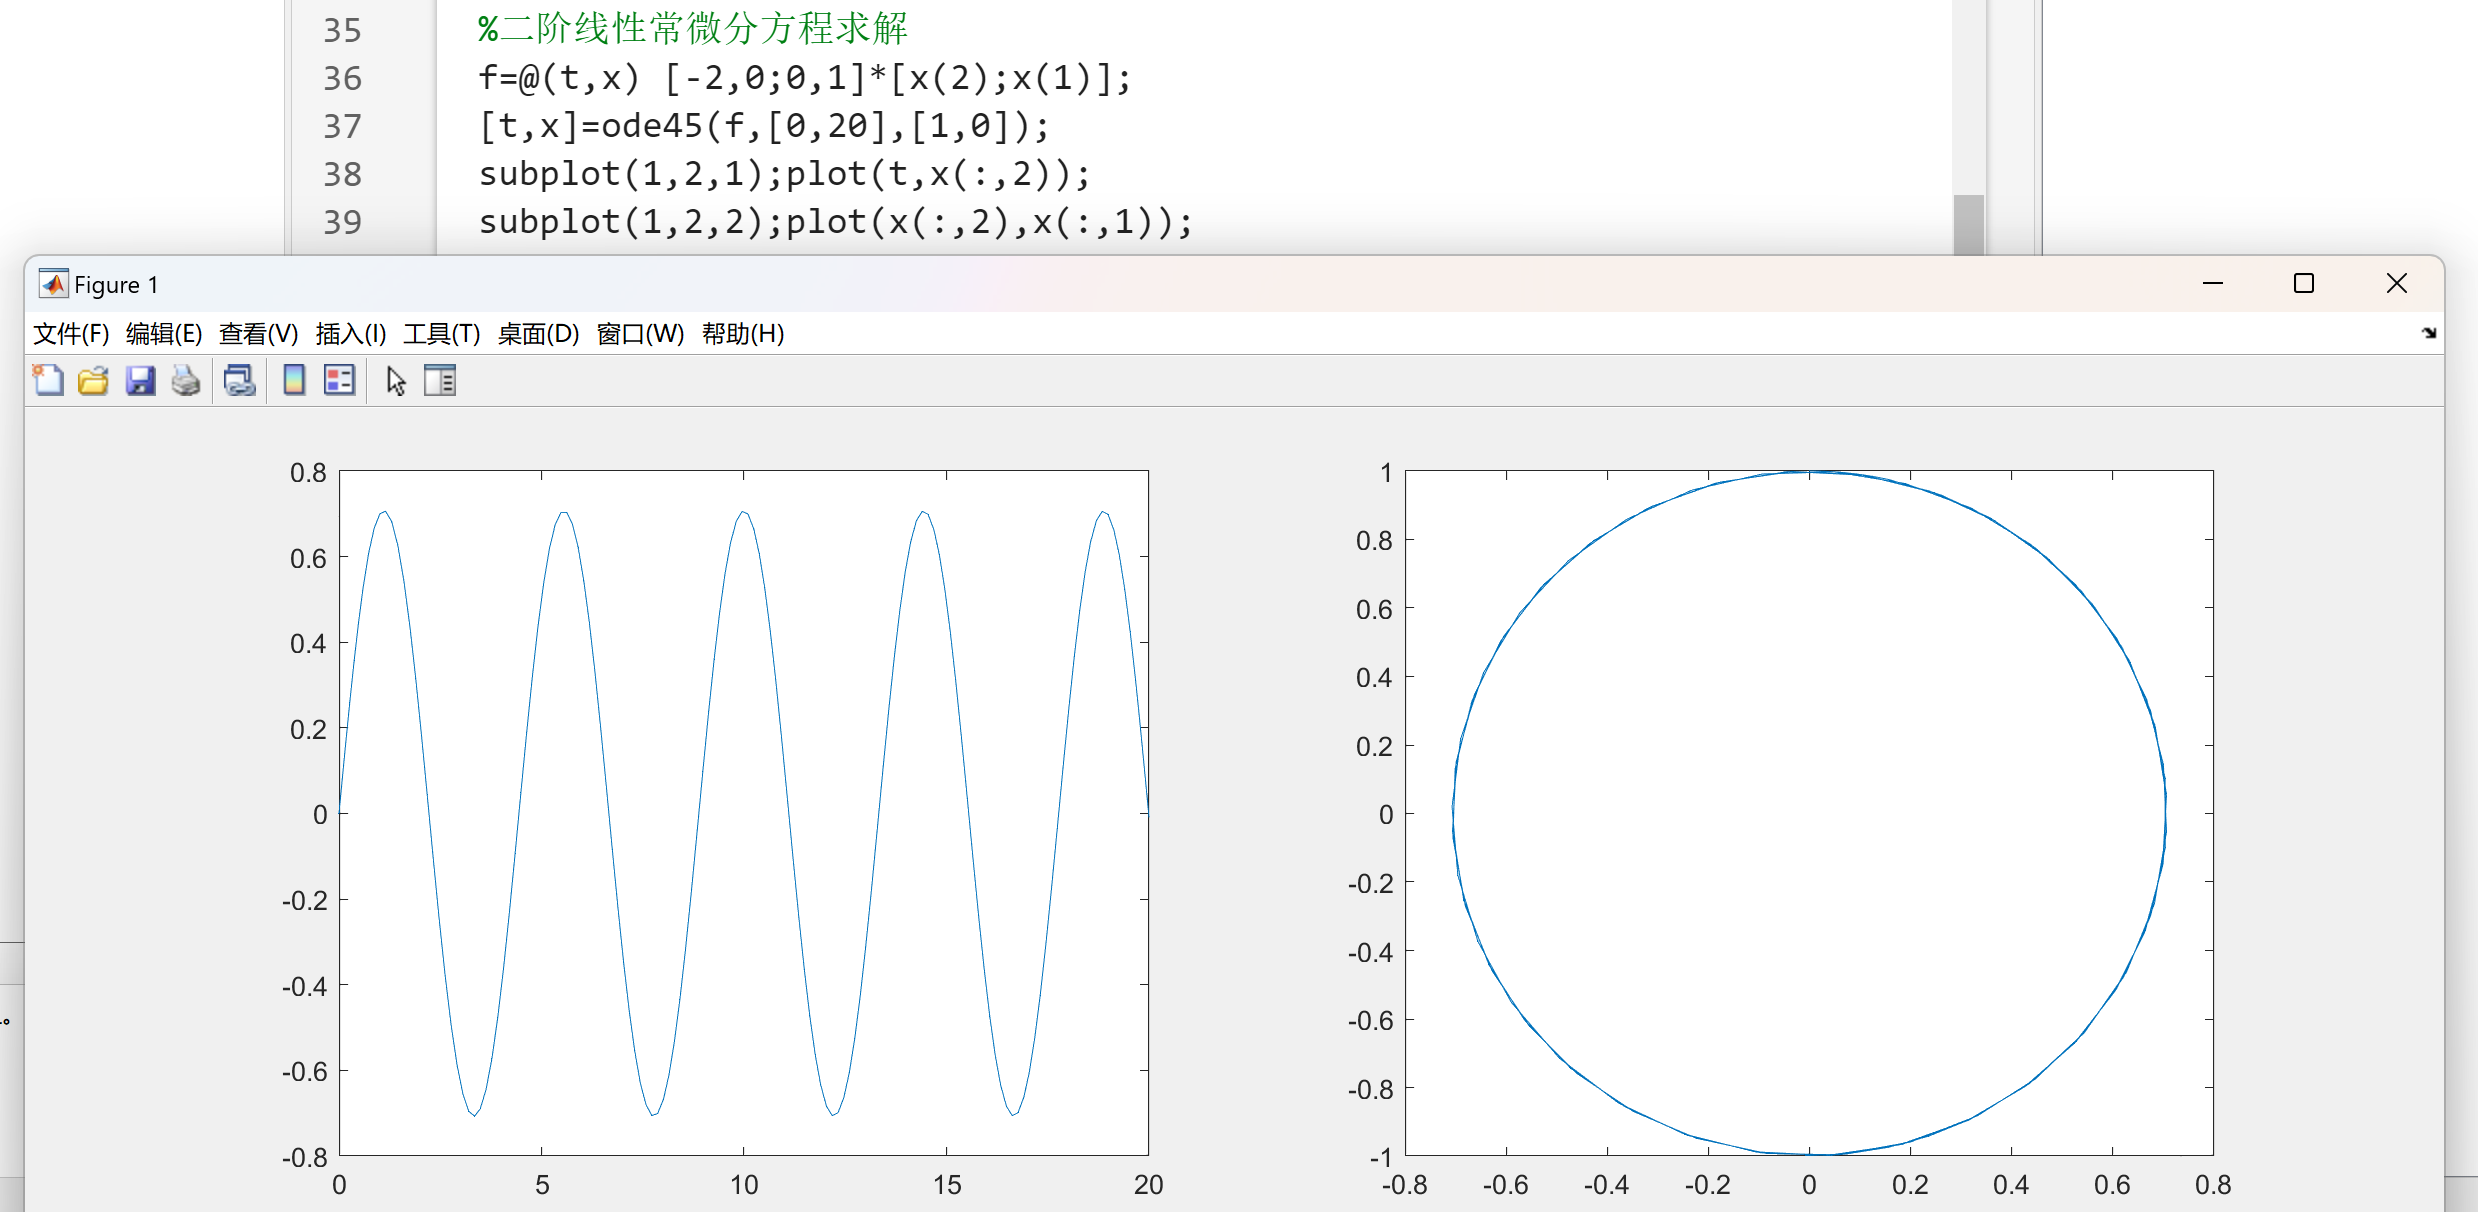Screen dimensions: 2478x1212
Task: Click the editor's vertical scrollbar thumb
Action: click(1969, 225)
